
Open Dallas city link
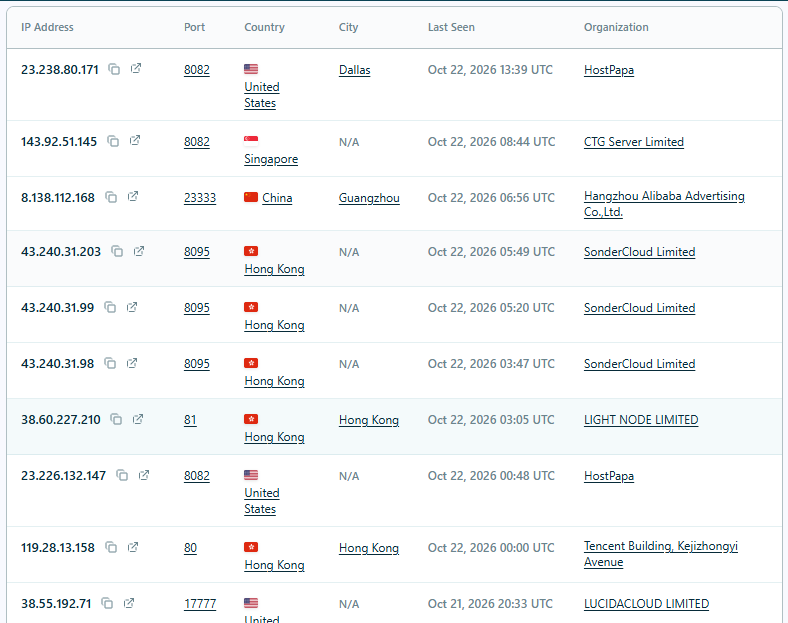click(x=354, y=70)
